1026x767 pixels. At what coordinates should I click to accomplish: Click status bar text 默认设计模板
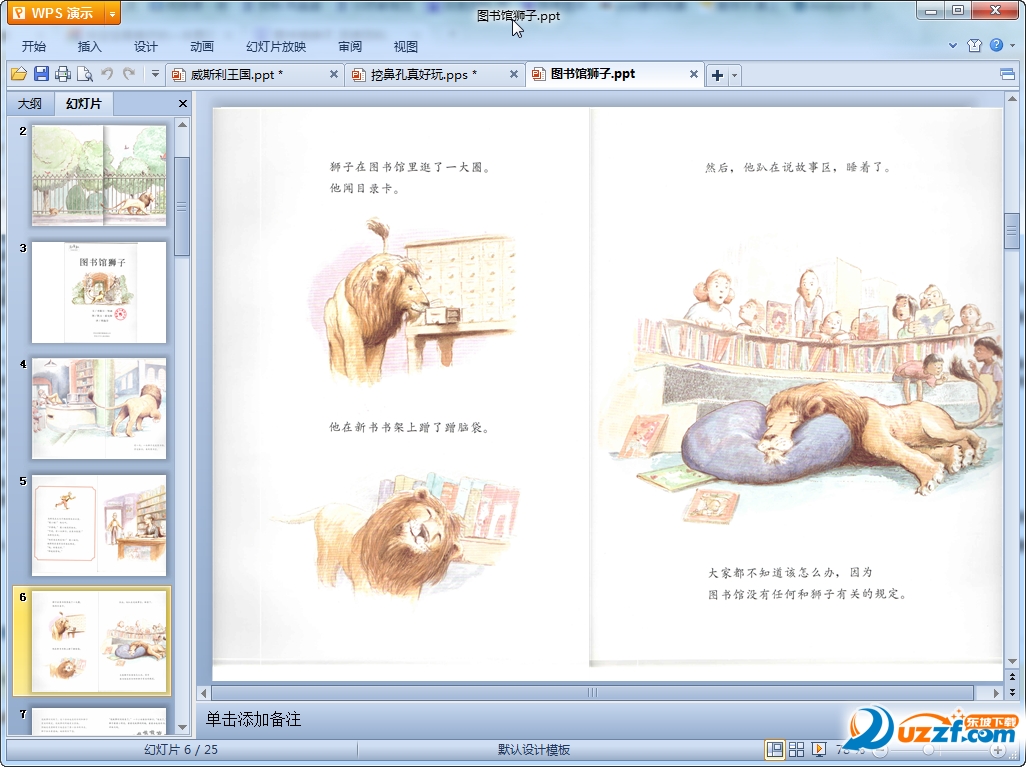pos(534,749)
